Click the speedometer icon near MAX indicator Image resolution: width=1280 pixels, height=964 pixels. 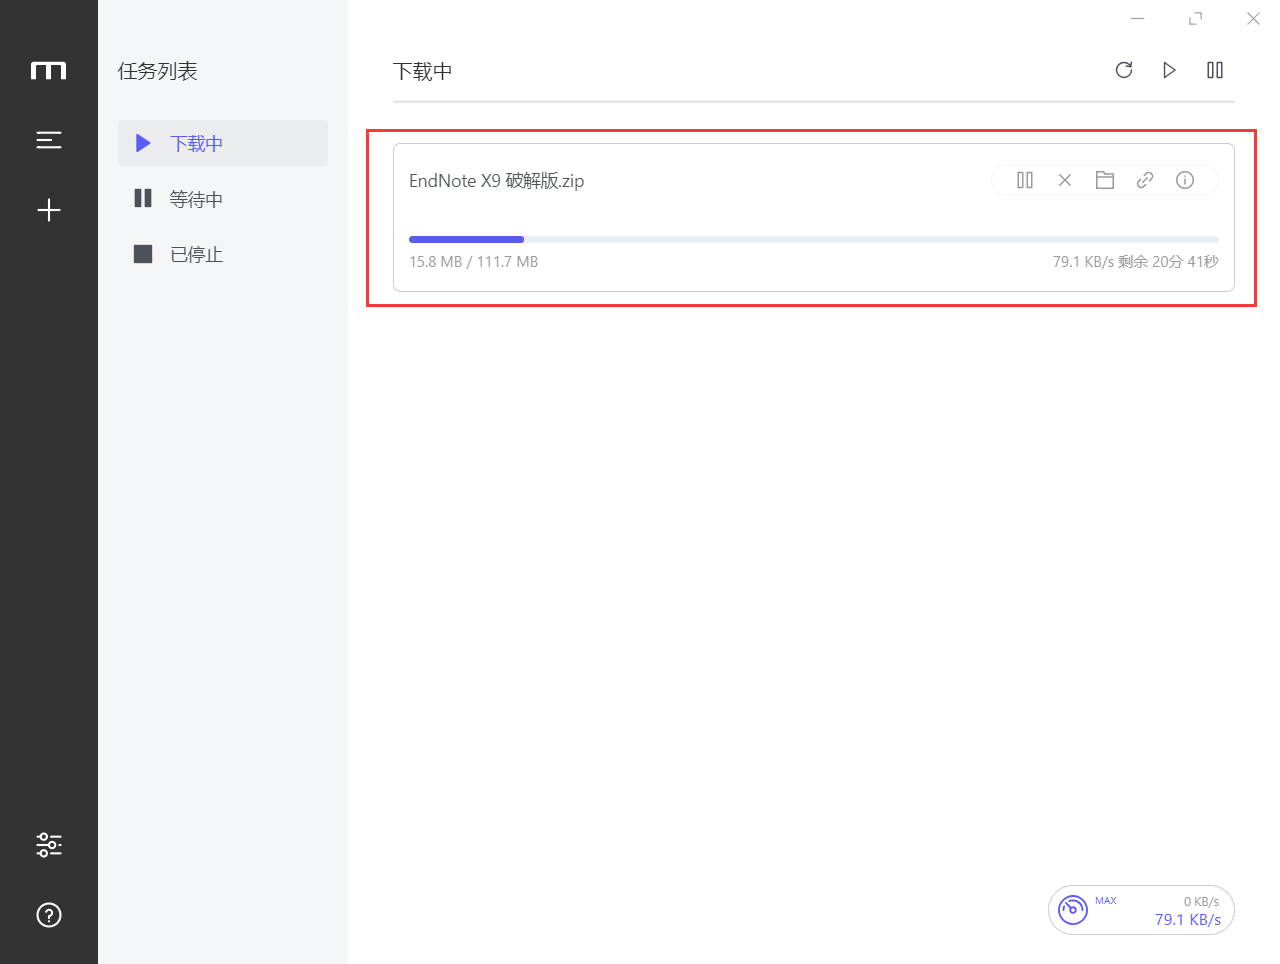tap(1073, 910)
